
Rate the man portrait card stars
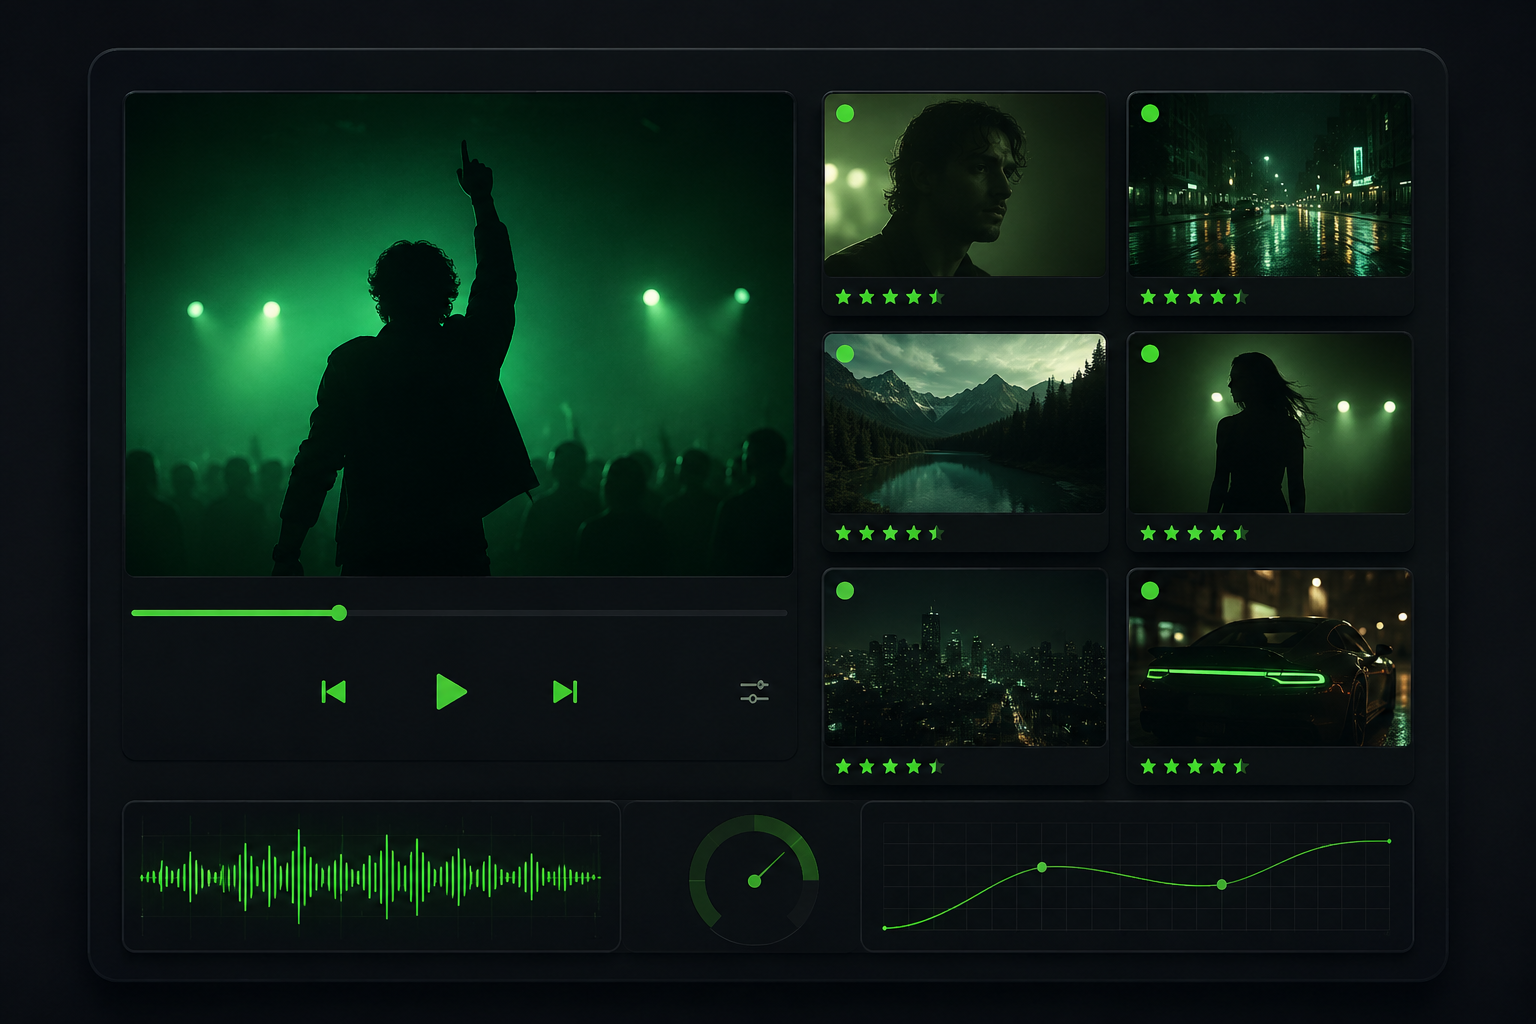[890, 297]
